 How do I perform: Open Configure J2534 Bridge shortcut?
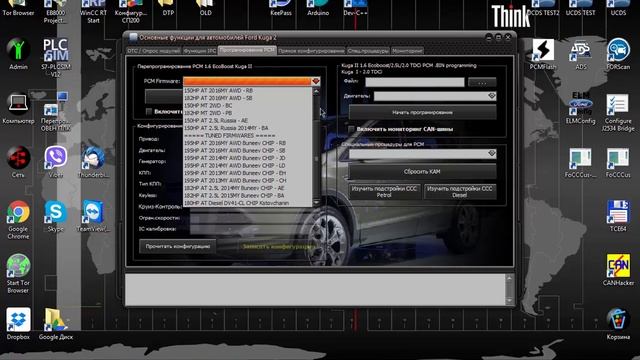(618, 112)
